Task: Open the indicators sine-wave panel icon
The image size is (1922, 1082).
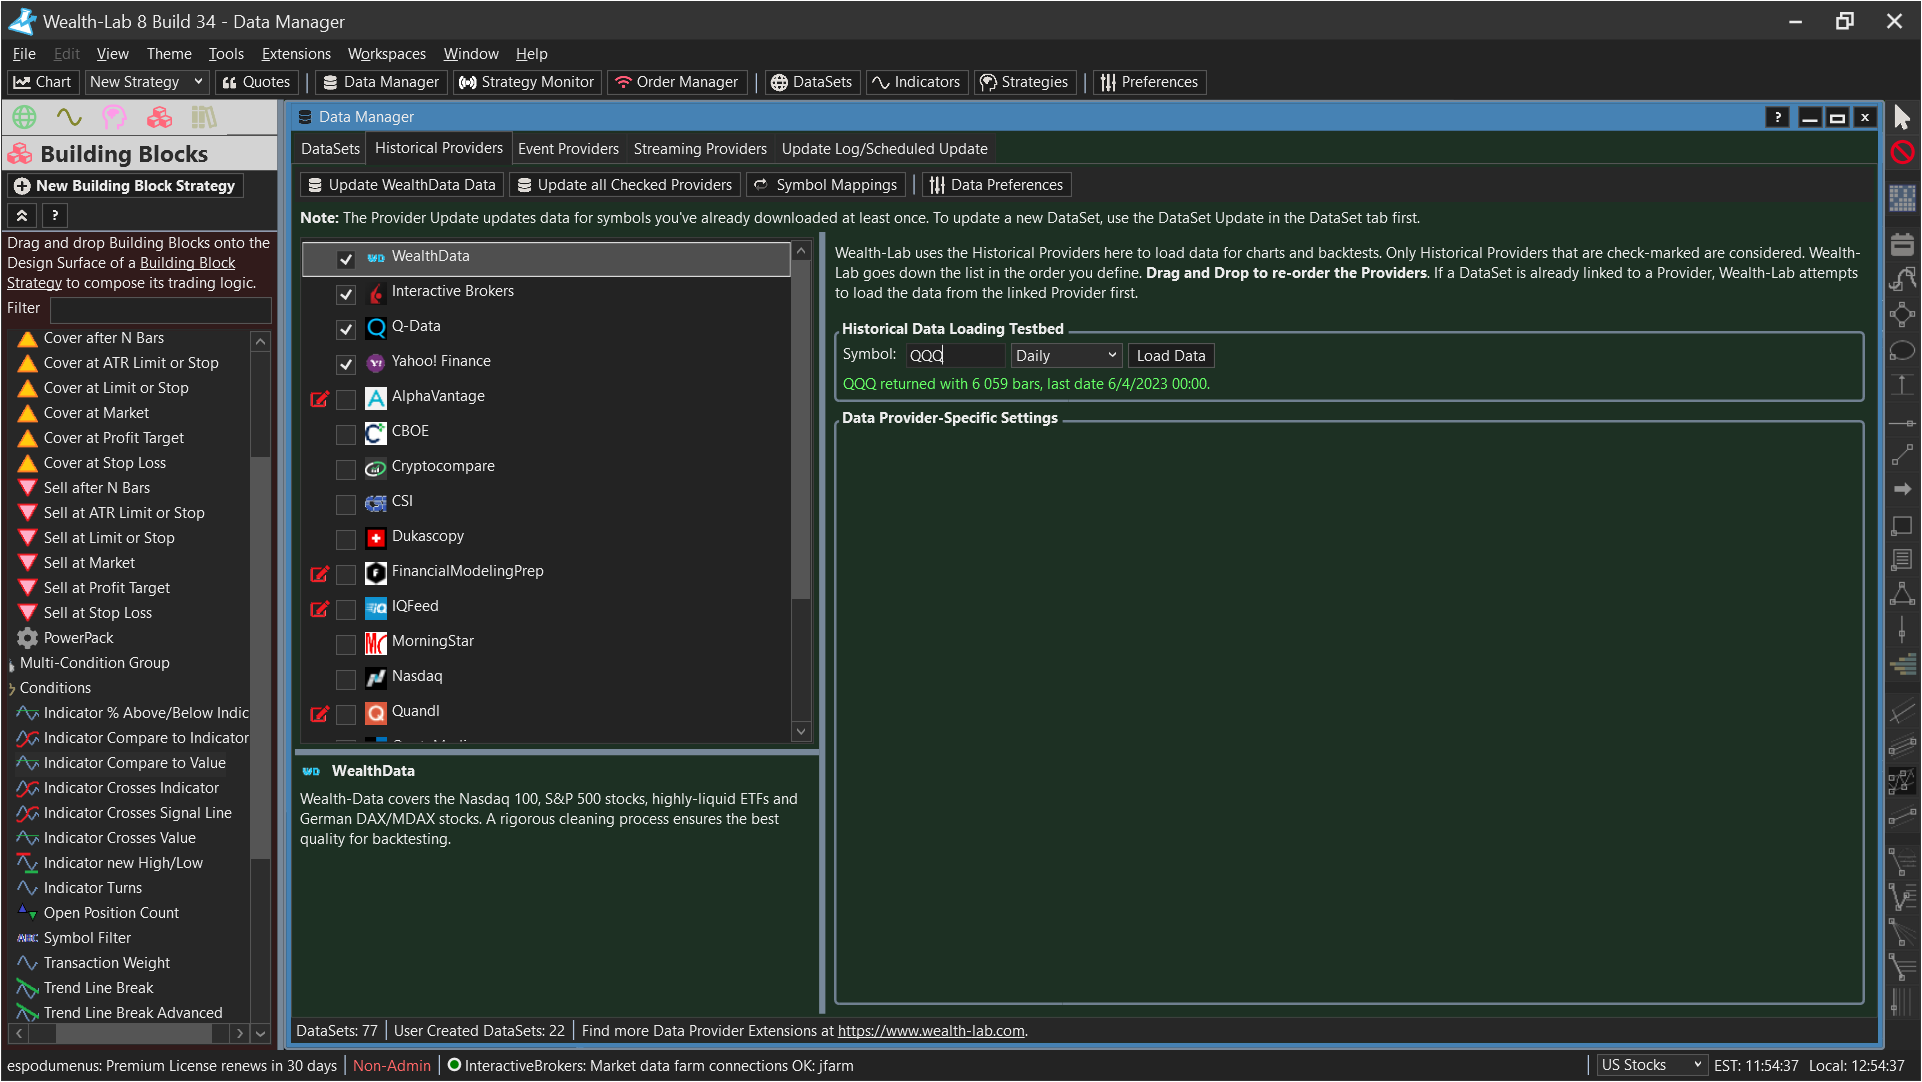Action: point(69,118)
